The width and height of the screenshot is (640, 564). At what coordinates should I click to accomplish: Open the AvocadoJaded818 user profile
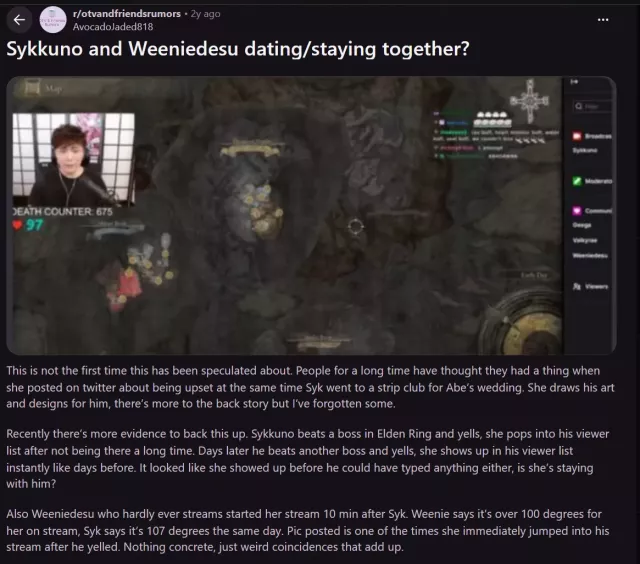tap(113, 27)
